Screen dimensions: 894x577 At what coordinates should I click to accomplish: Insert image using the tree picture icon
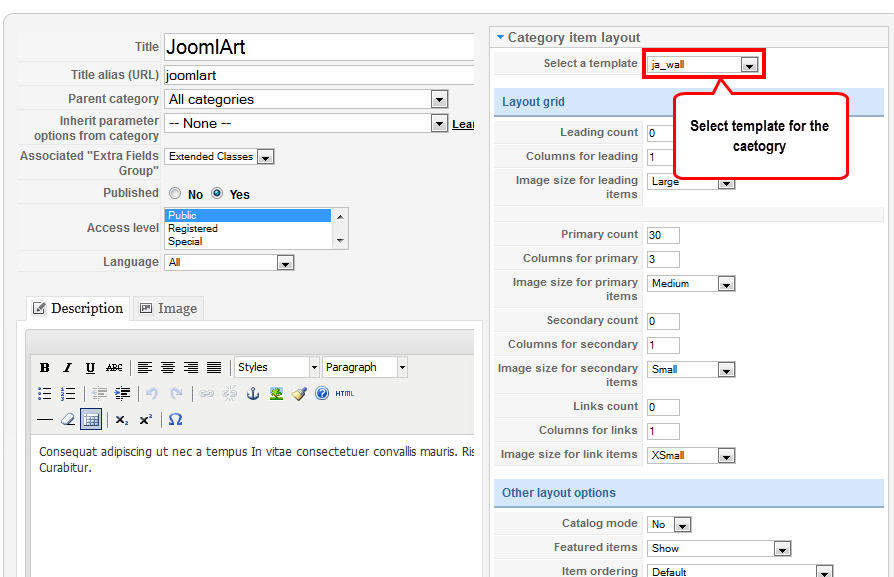[x=276, y=393]
